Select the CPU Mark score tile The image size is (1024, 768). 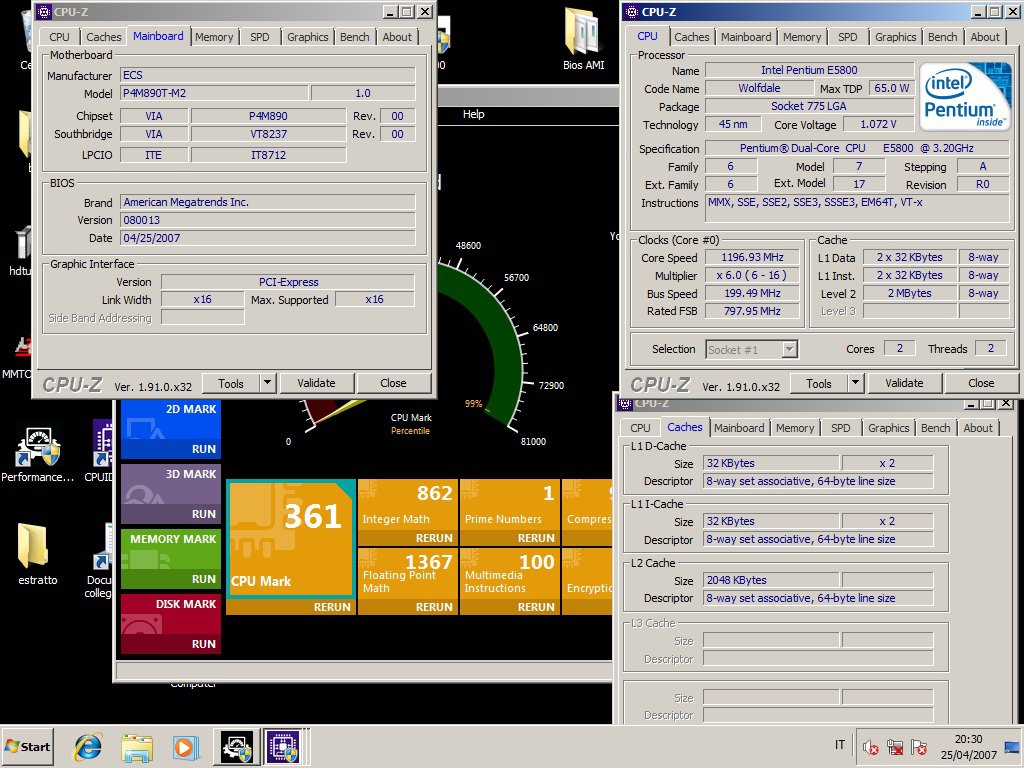click(x=290, y=537)
